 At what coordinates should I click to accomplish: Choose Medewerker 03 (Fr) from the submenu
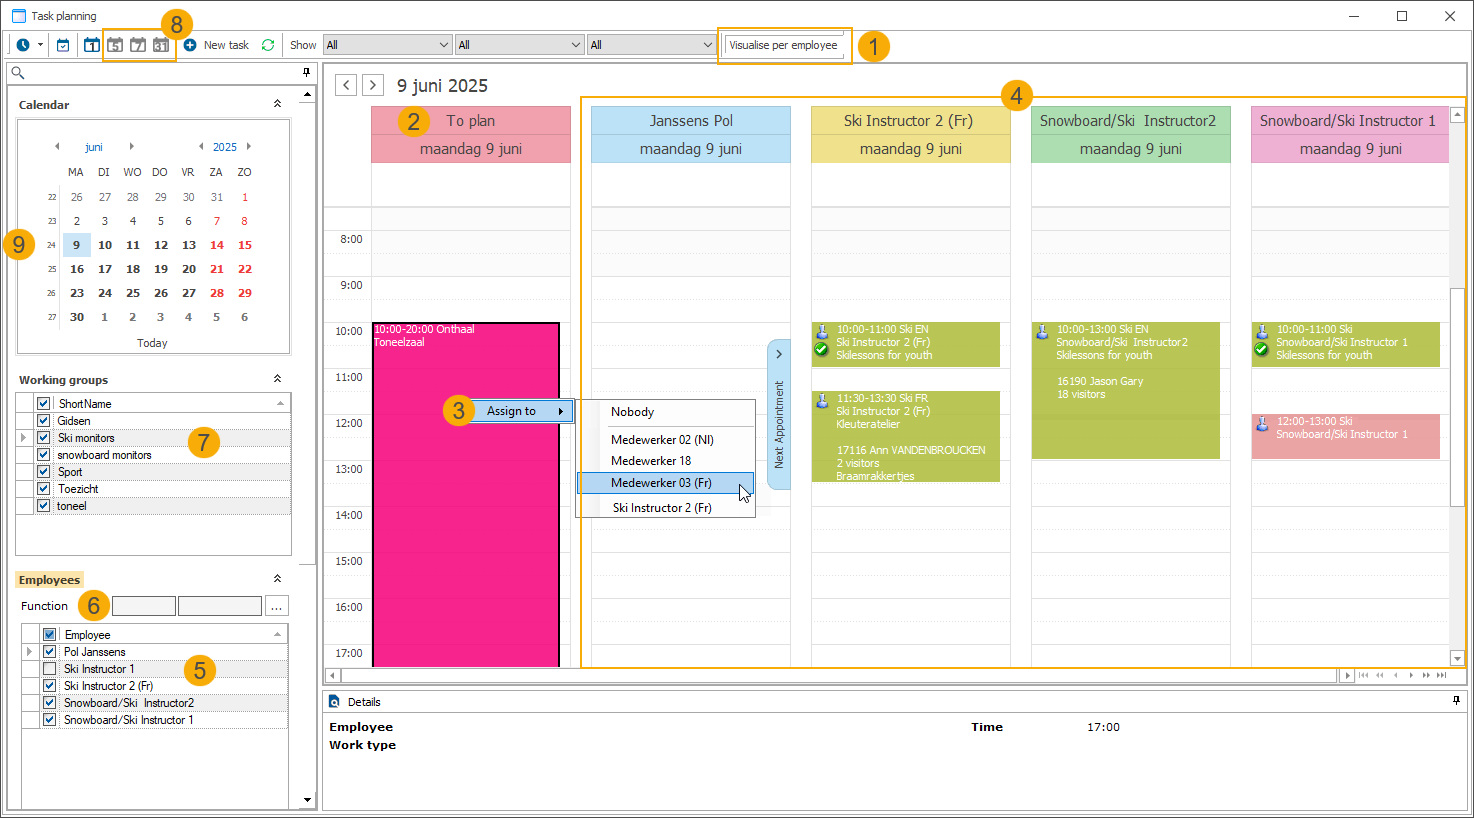(x=661, y=483)
